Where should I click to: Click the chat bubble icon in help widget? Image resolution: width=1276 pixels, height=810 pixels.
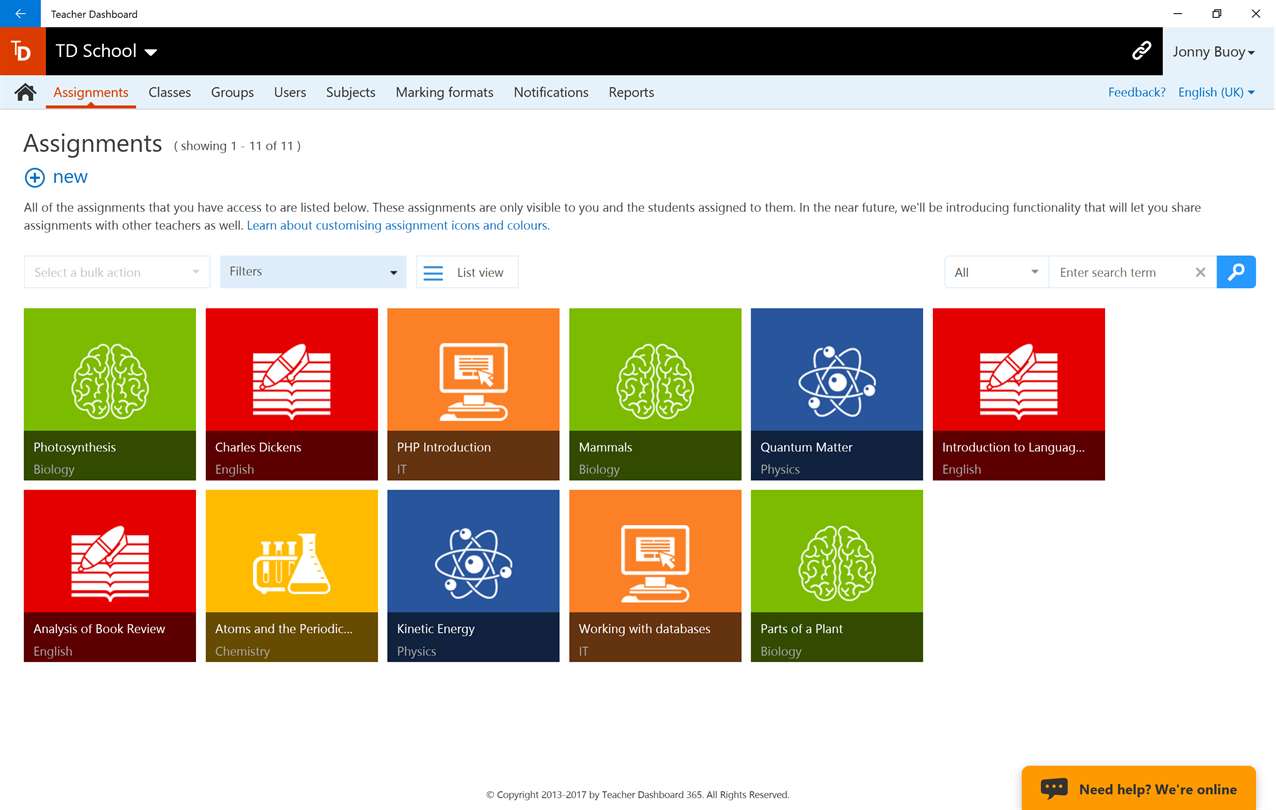pos(1054,788)
